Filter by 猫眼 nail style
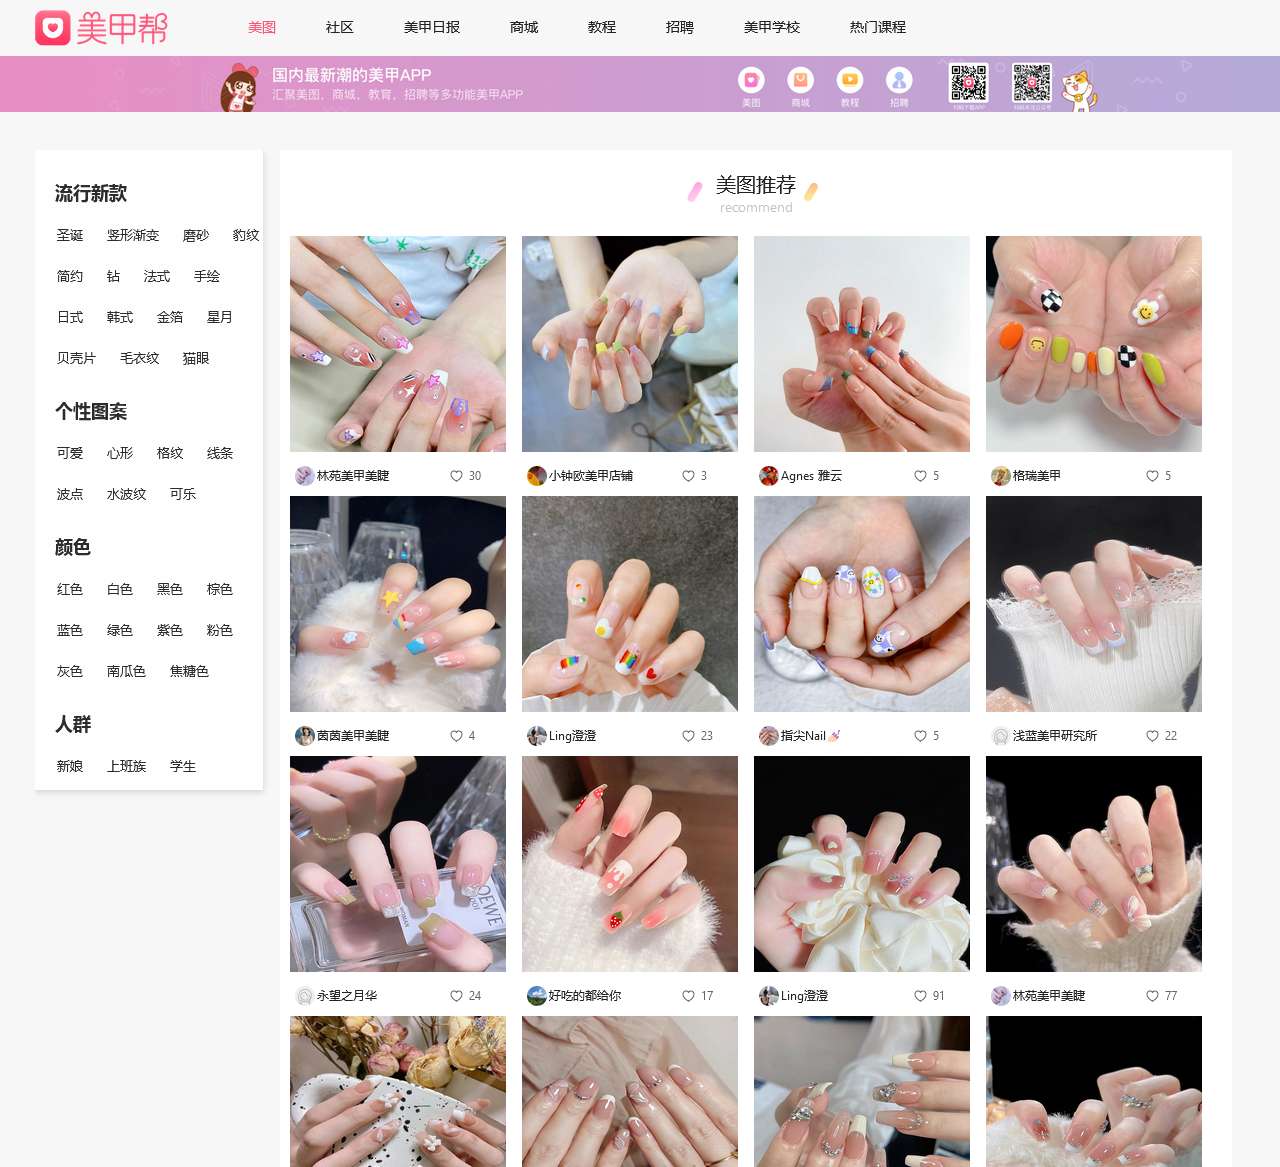 pos(196,358)
